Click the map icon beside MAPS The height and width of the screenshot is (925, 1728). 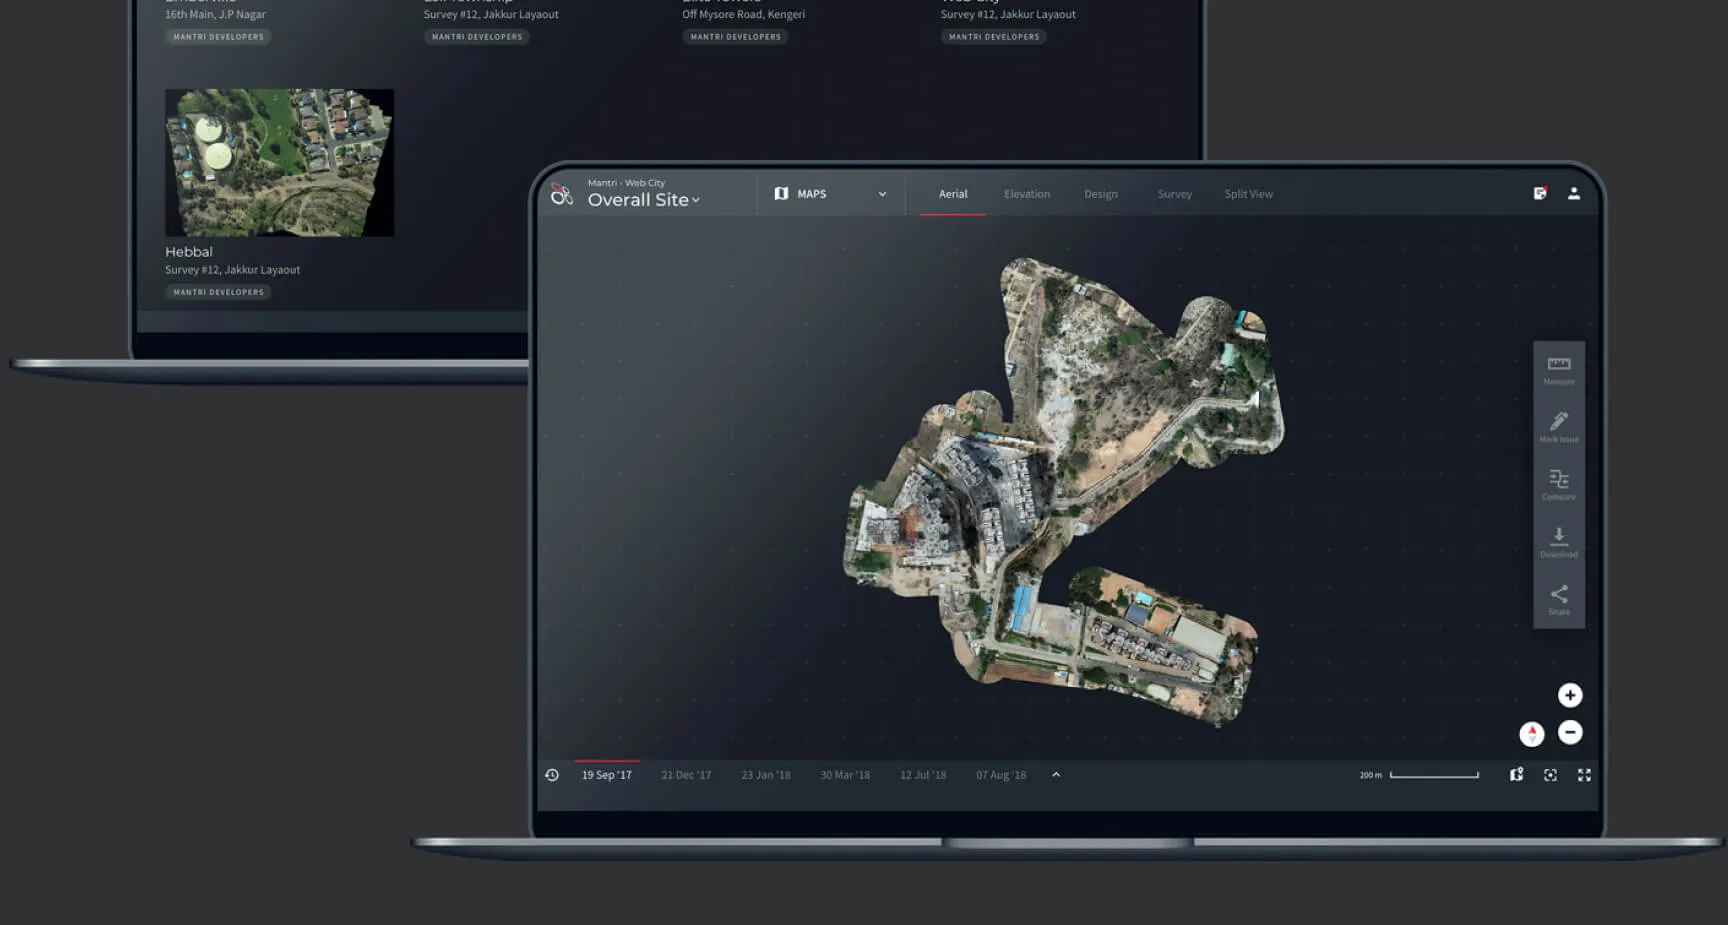[x=781, y=194]
